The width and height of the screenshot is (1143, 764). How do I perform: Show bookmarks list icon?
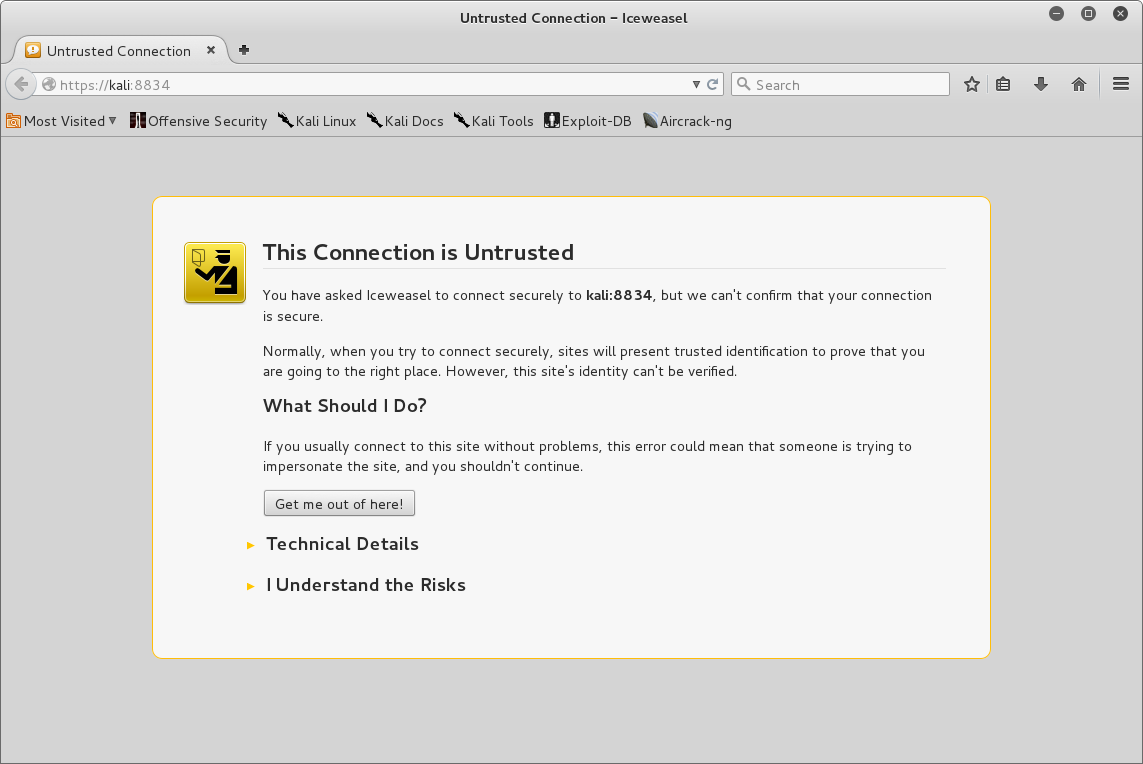click(1003, 85)
